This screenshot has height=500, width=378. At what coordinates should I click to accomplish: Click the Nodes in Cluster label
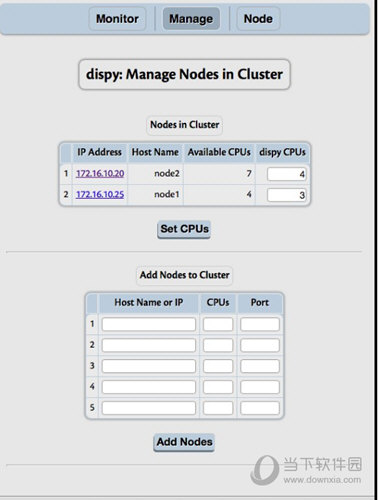click(x=184, y=125)
